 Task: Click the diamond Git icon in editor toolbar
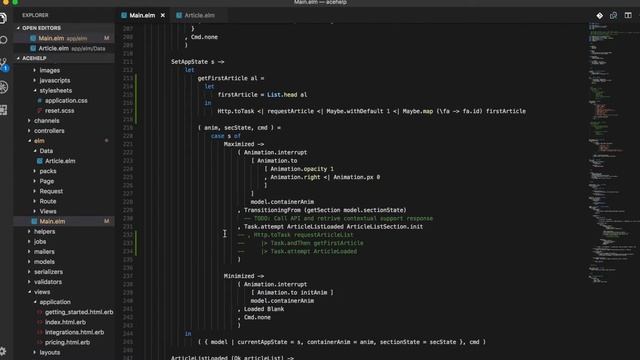[600, 16]
